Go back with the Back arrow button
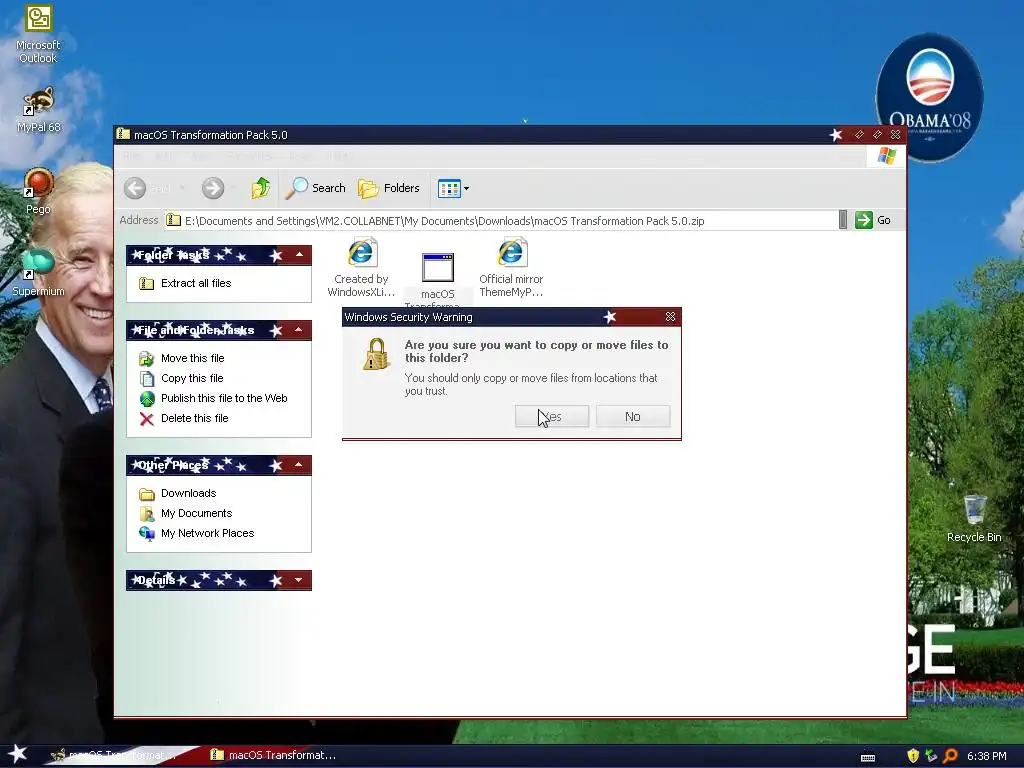The height and width of the screenshot is (768, 1024). (135, 188)
